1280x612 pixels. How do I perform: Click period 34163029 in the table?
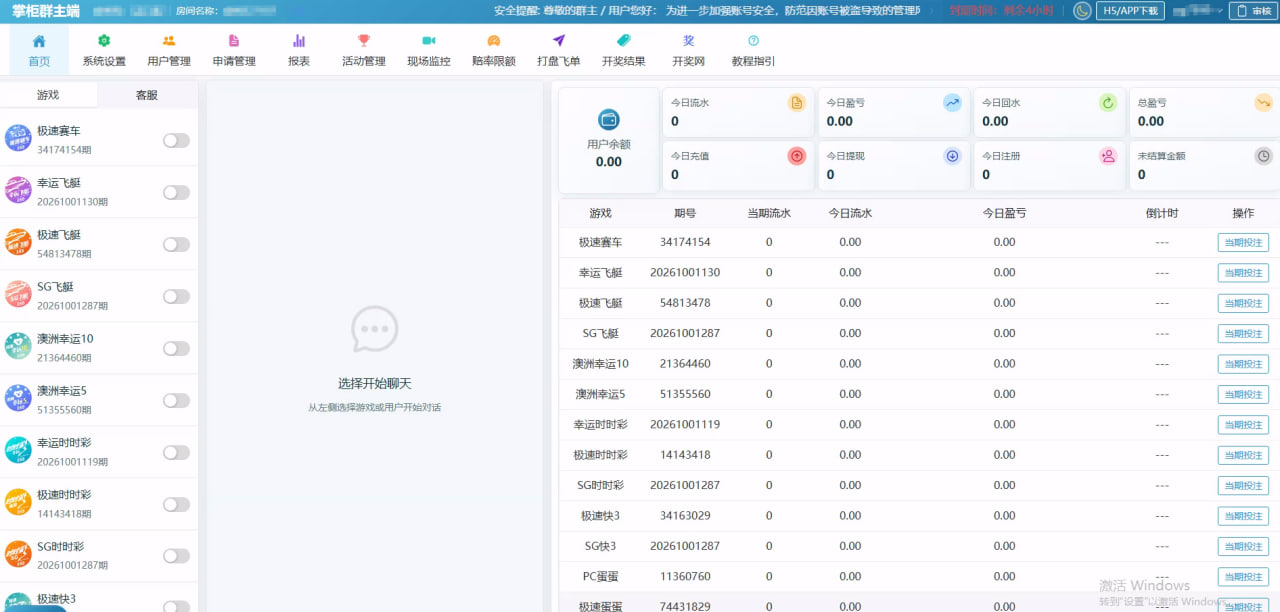coord(685,516)
